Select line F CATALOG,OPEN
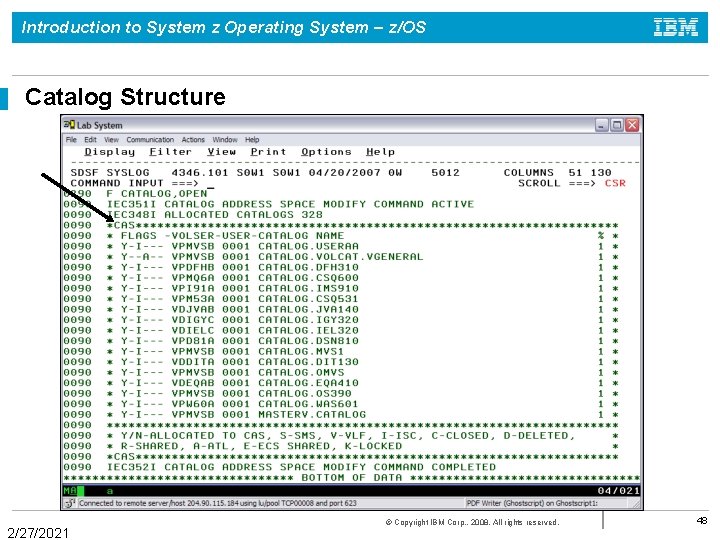The image size is (720, 540). click(x=156, y=194)
